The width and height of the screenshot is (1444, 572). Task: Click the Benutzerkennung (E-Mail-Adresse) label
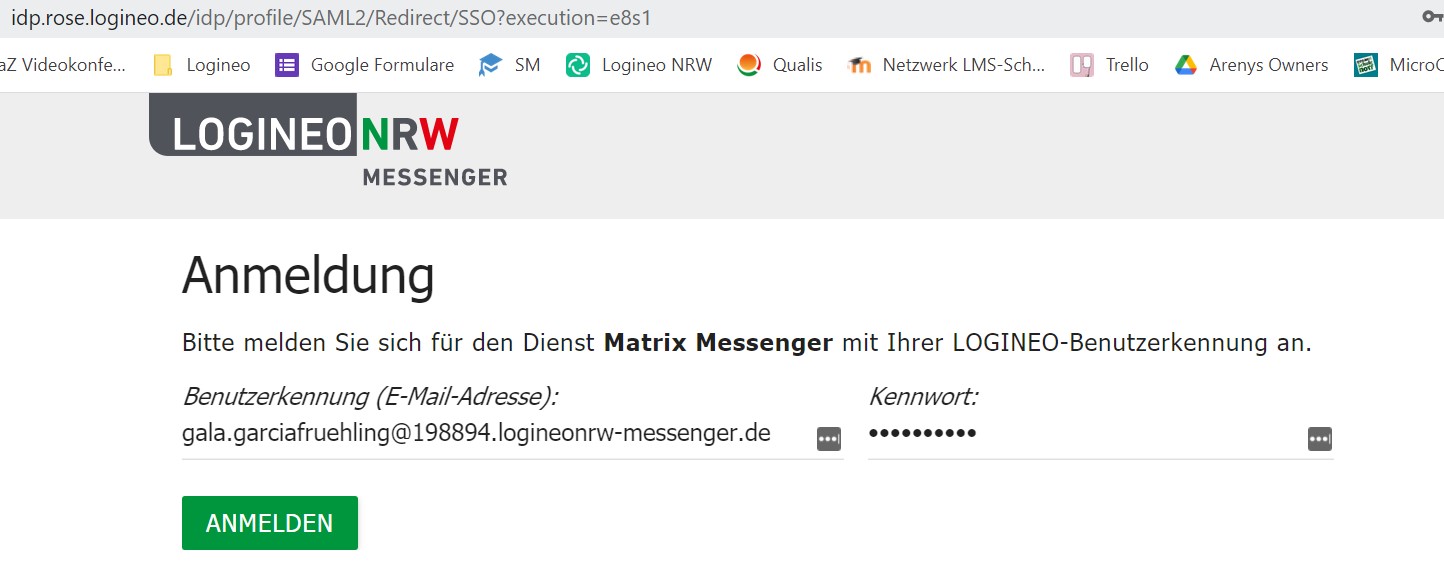point(369,397)
